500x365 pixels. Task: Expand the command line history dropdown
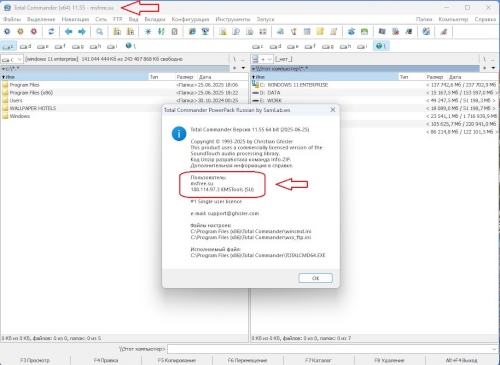click(494, 349)
